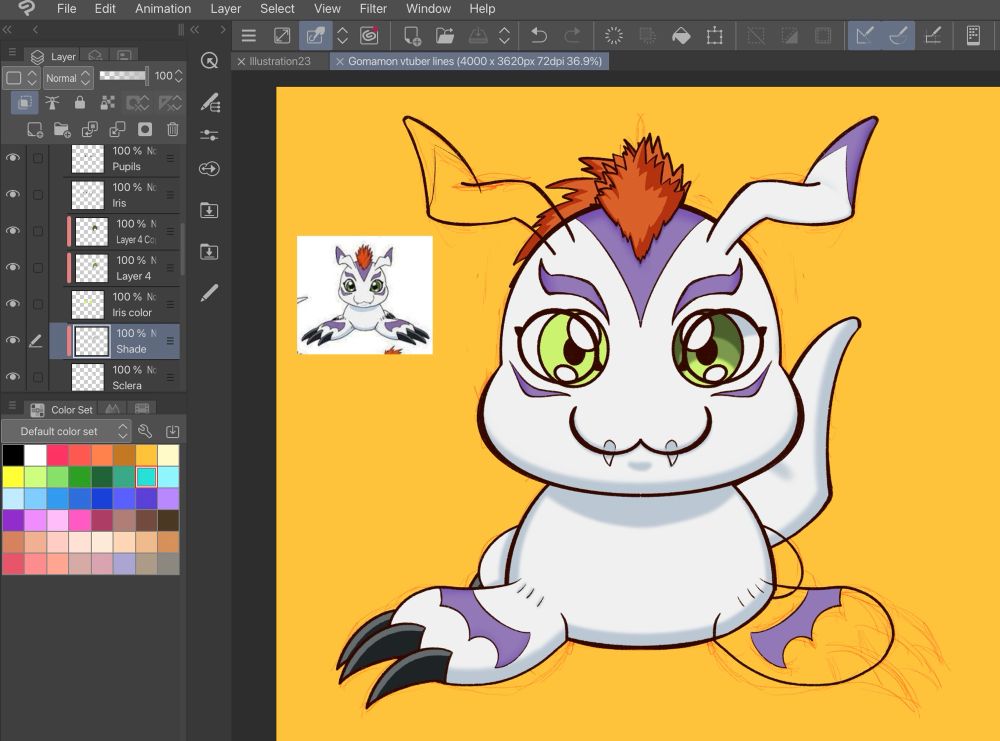Screen dimensions: 1000x741
Task: Hide the Sclera layer
Action: coord(13,376)
